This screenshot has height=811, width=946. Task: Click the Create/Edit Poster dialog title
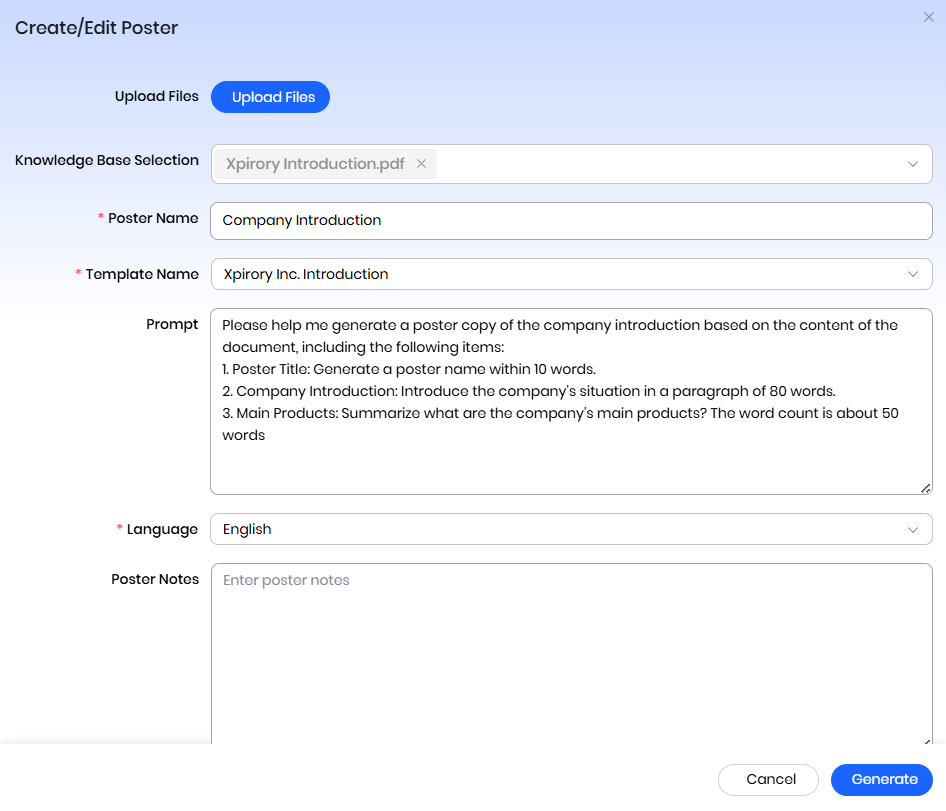pos(96,28)
